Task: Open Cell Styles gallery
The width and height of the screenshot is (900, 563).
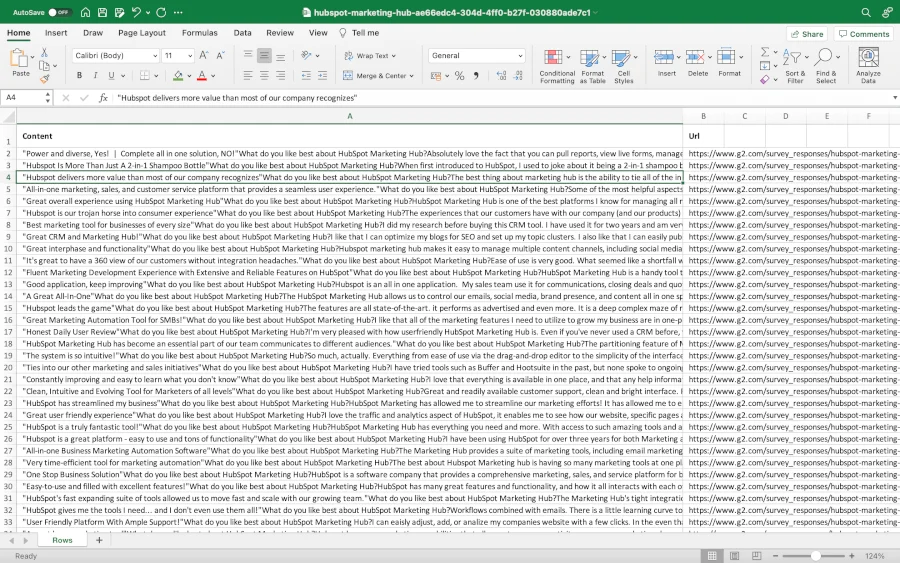Action: (x=624, y=67)
